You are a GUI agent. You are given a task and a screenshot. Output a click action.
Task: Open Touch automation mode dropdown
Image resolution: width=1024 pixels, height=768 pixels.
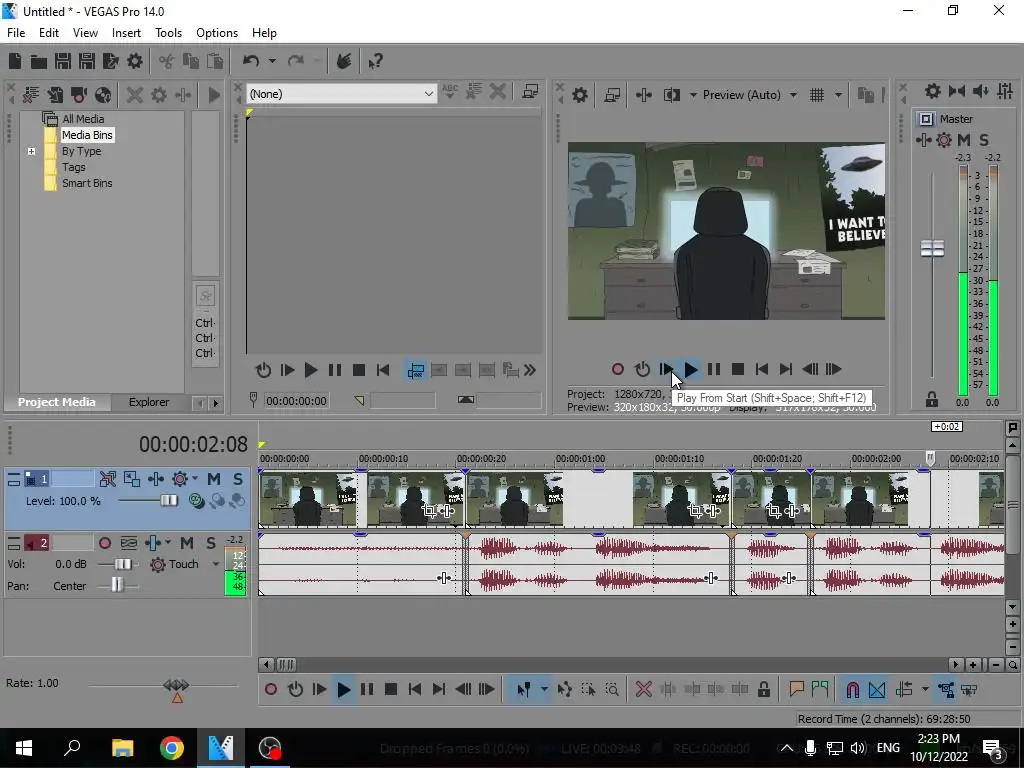[x=216, y=564]
